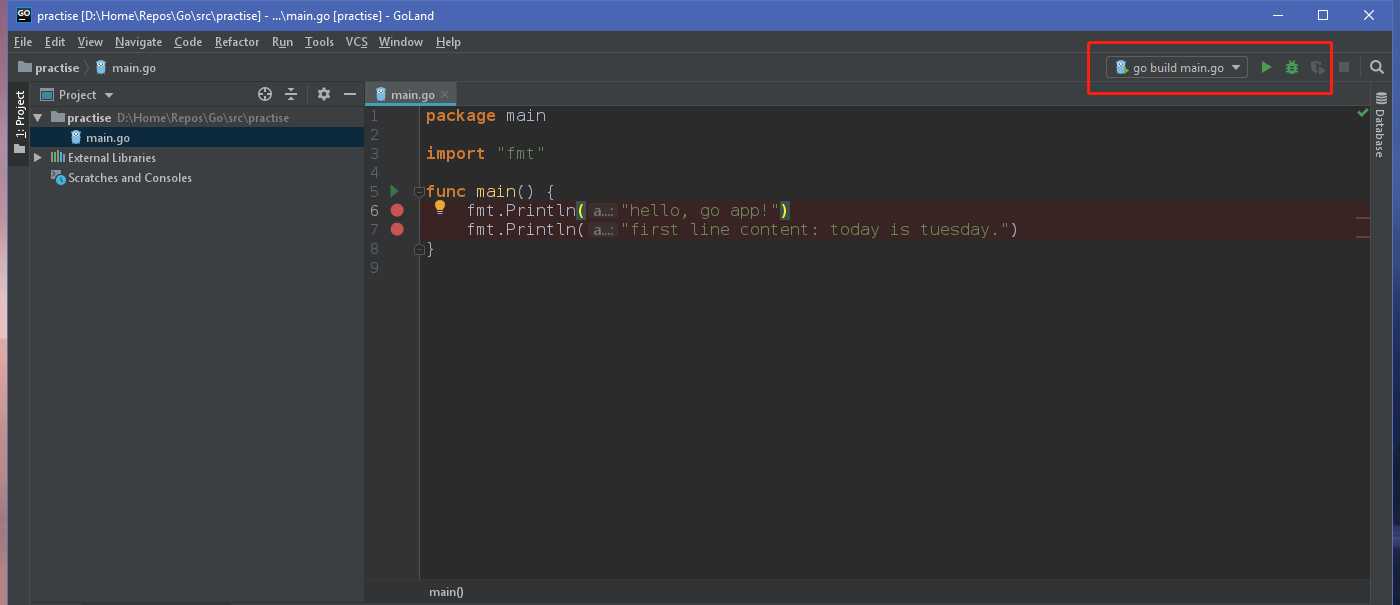This screenshot has width=1400, height=605.
Task: Click the External Libraries label
Action: 112,158
